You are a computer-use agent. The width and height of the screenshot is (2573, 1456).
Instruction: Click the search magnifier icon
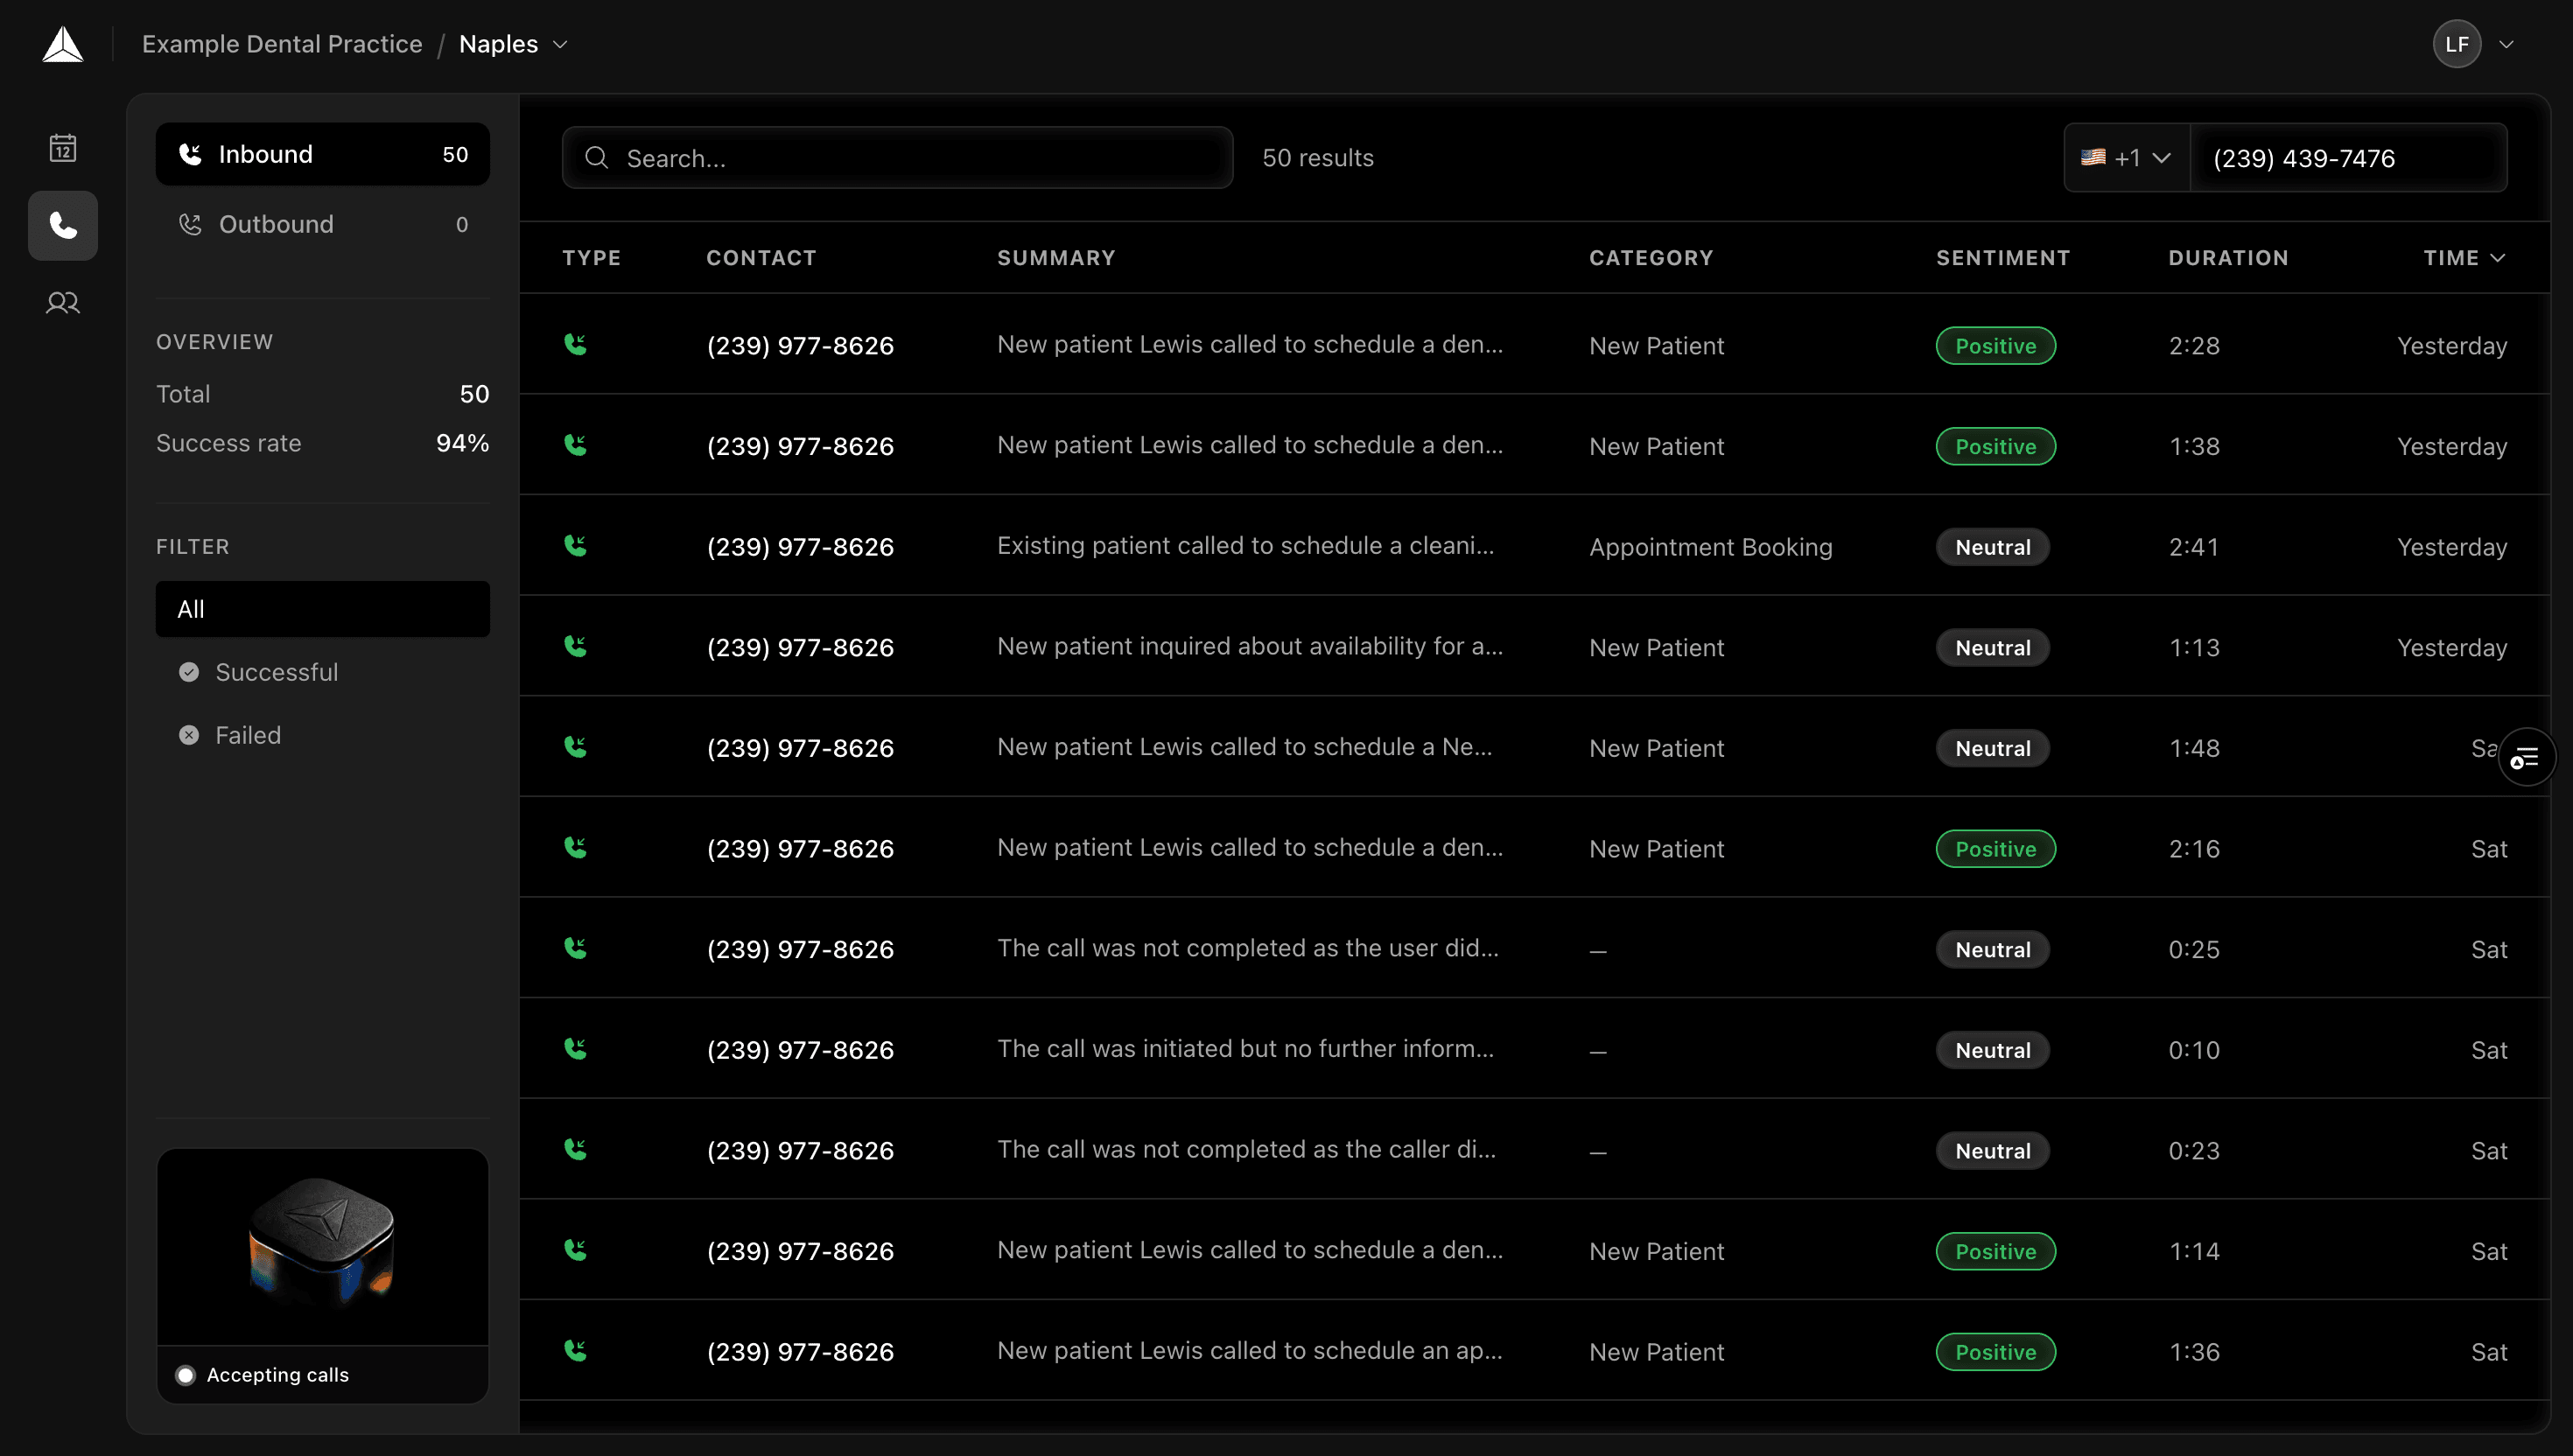tap(596, 158)
